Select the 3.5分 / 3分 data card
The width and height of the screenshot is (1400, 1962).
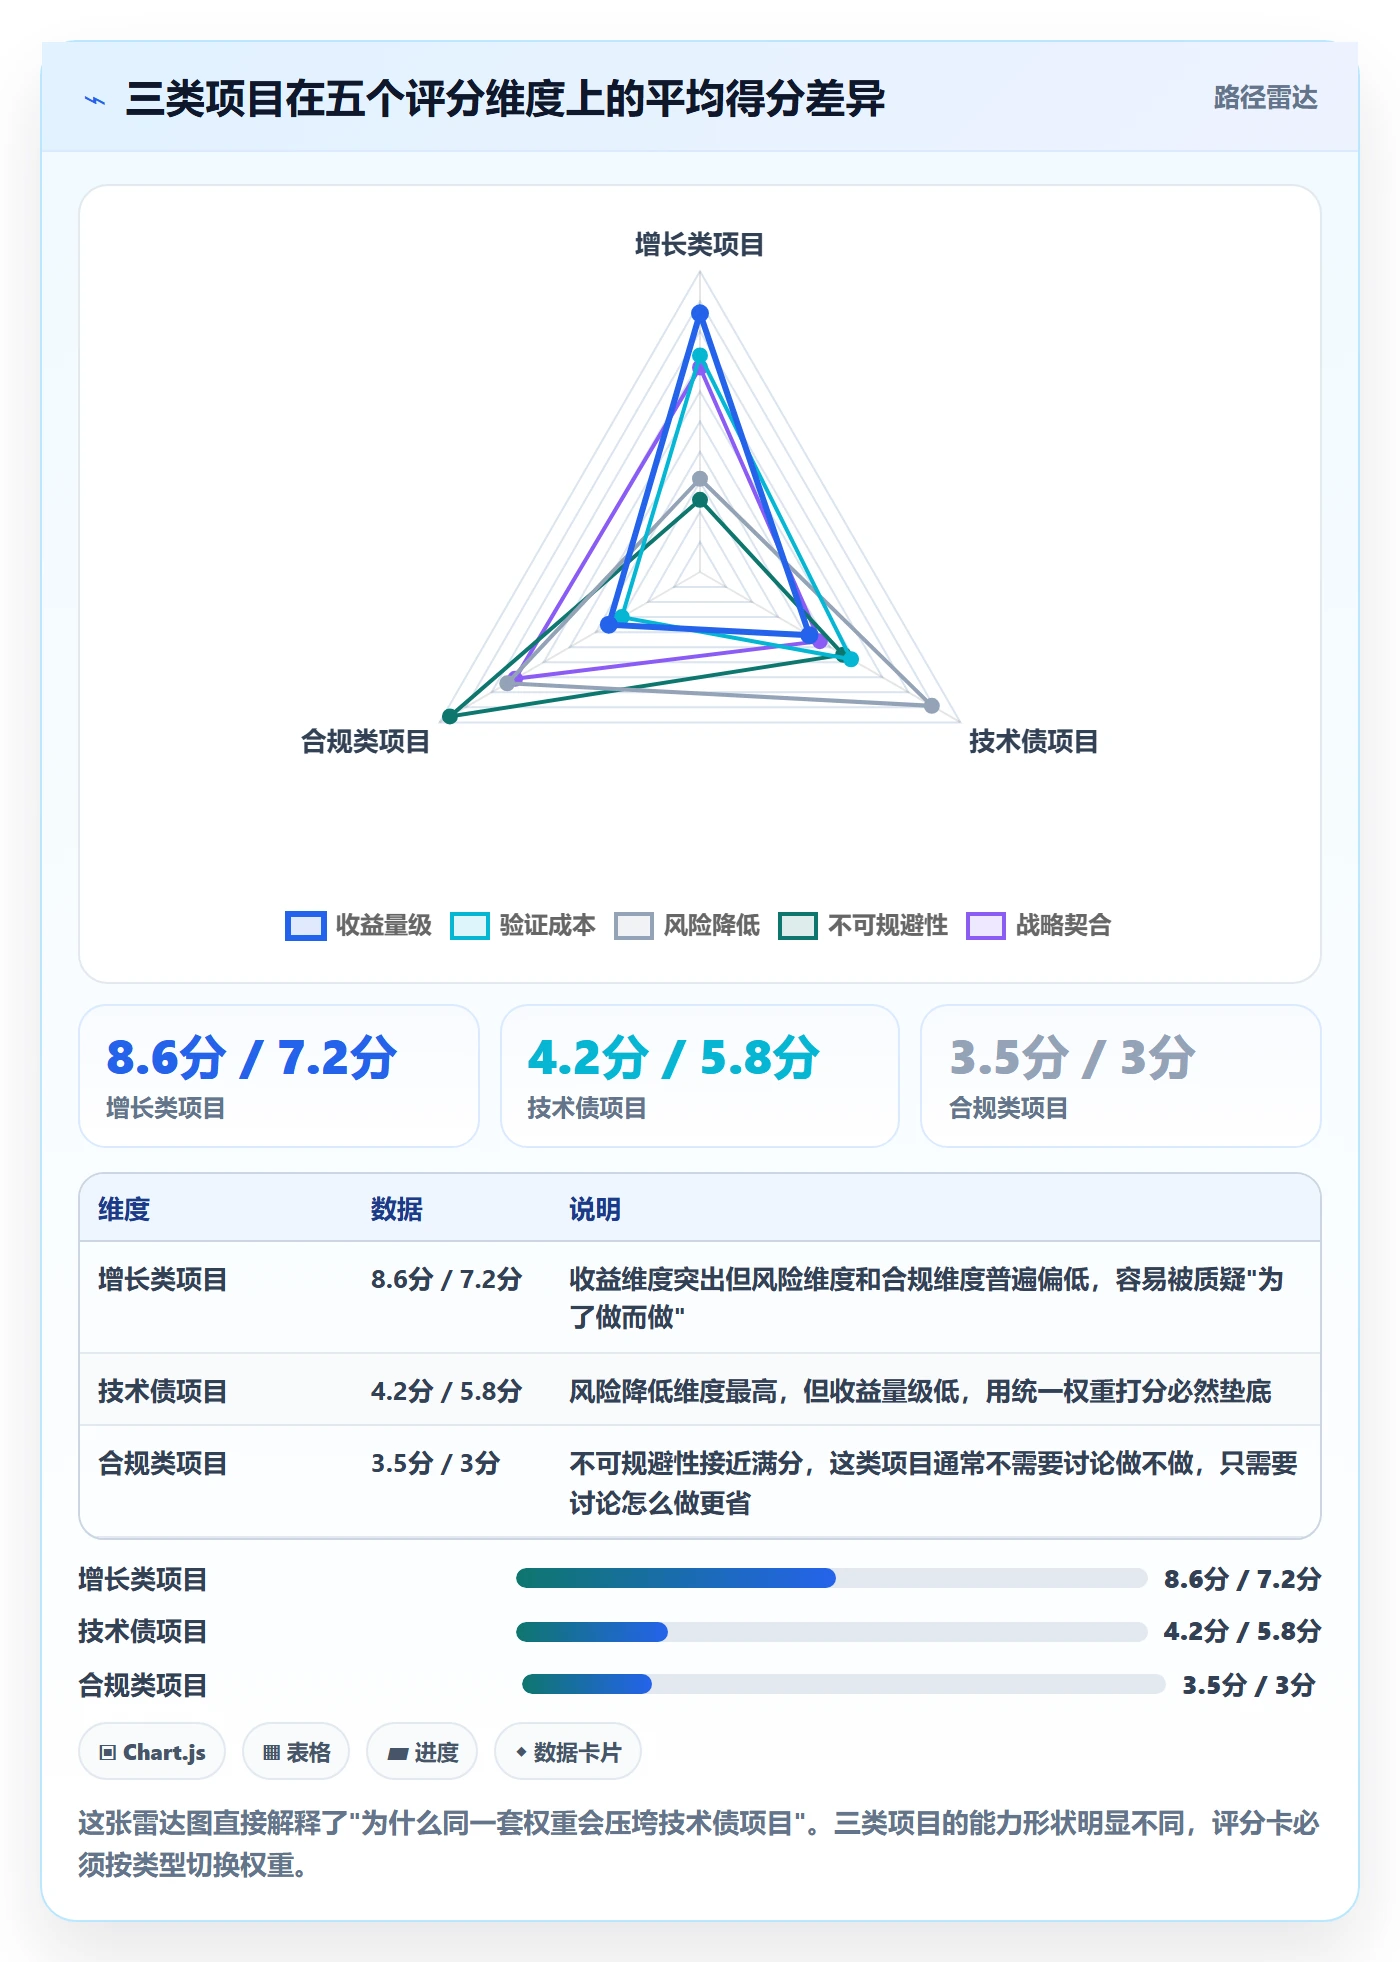(x=1121, y=1076)
